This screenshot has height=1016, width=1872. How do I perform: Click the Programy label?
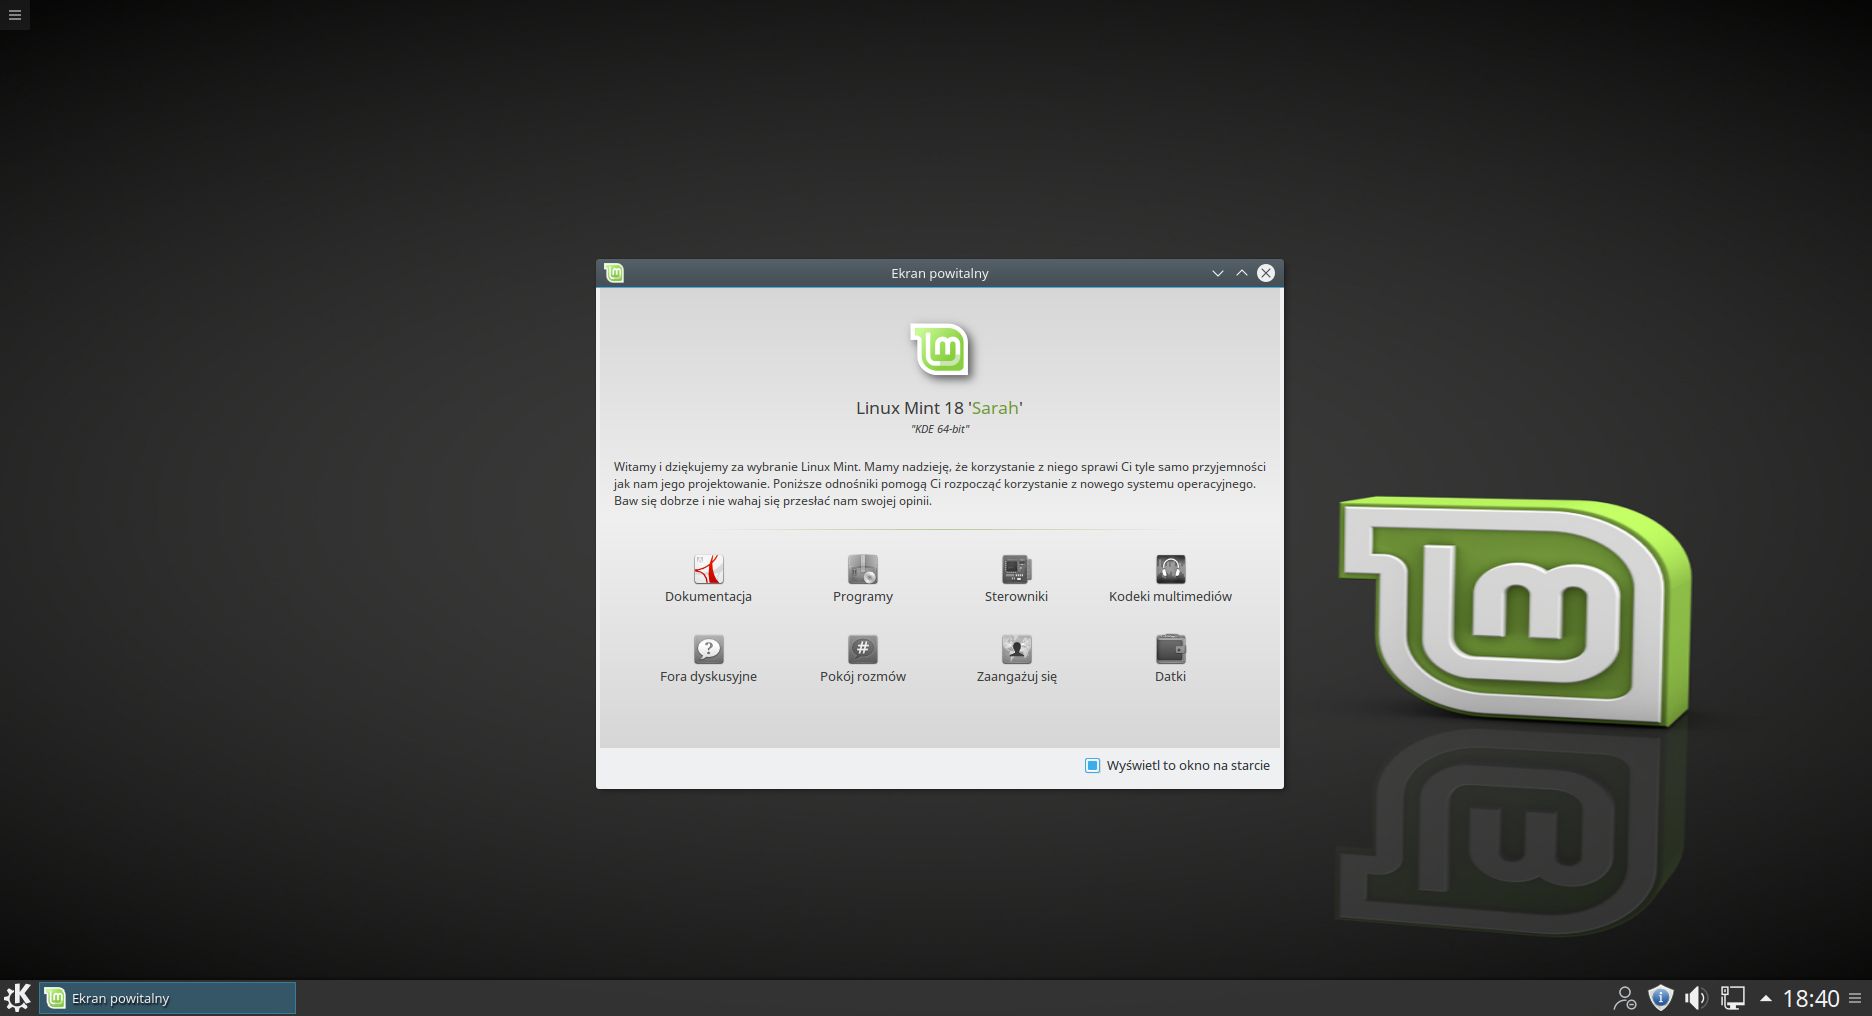[x=863, y=597]
